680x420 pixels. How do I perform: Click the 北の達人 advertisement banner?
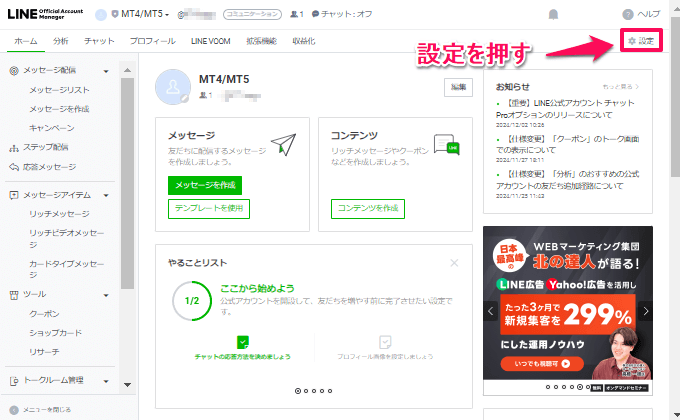point(568,303)
